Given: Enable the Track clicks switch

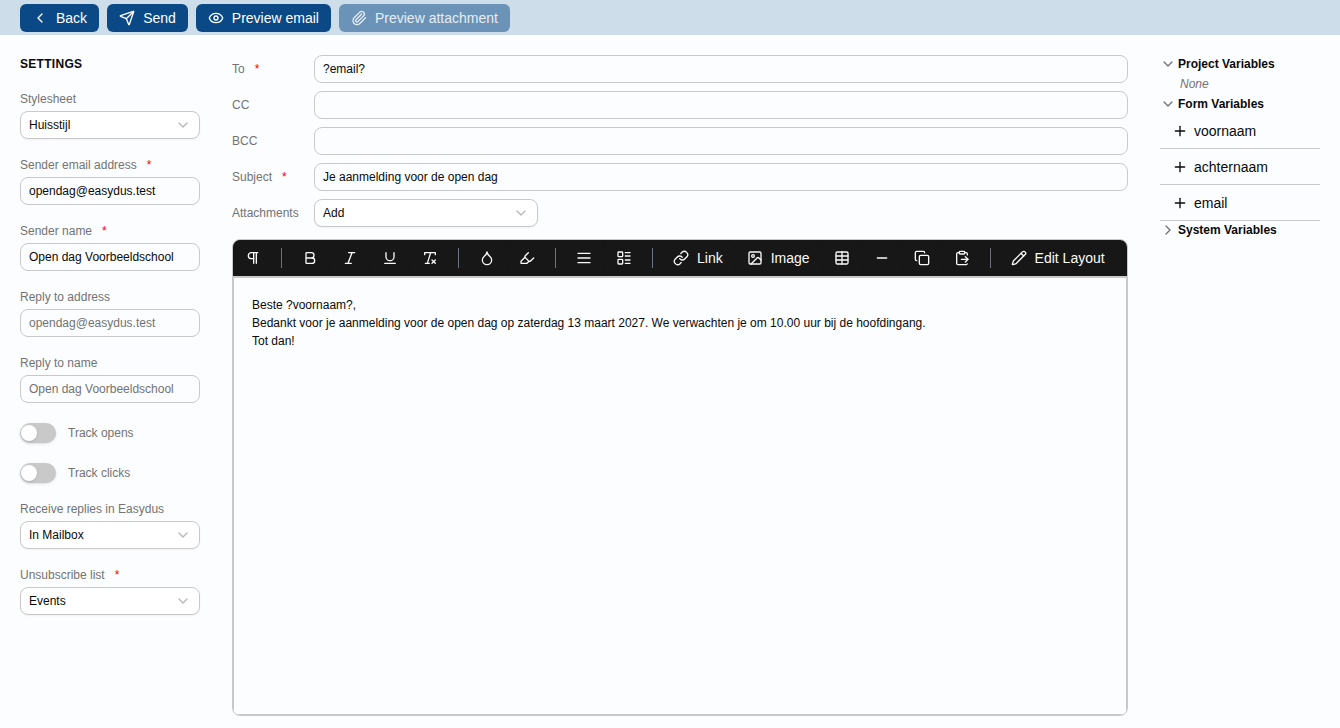Looking at the screenshot, I should point(38,473).
